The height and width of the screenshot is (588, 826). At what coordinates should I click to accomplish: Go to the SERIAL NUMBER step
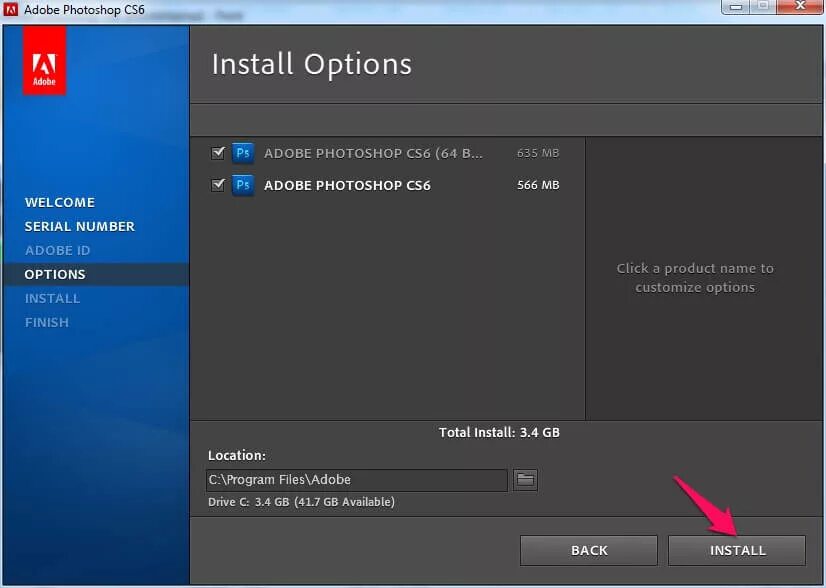[80, 227]
